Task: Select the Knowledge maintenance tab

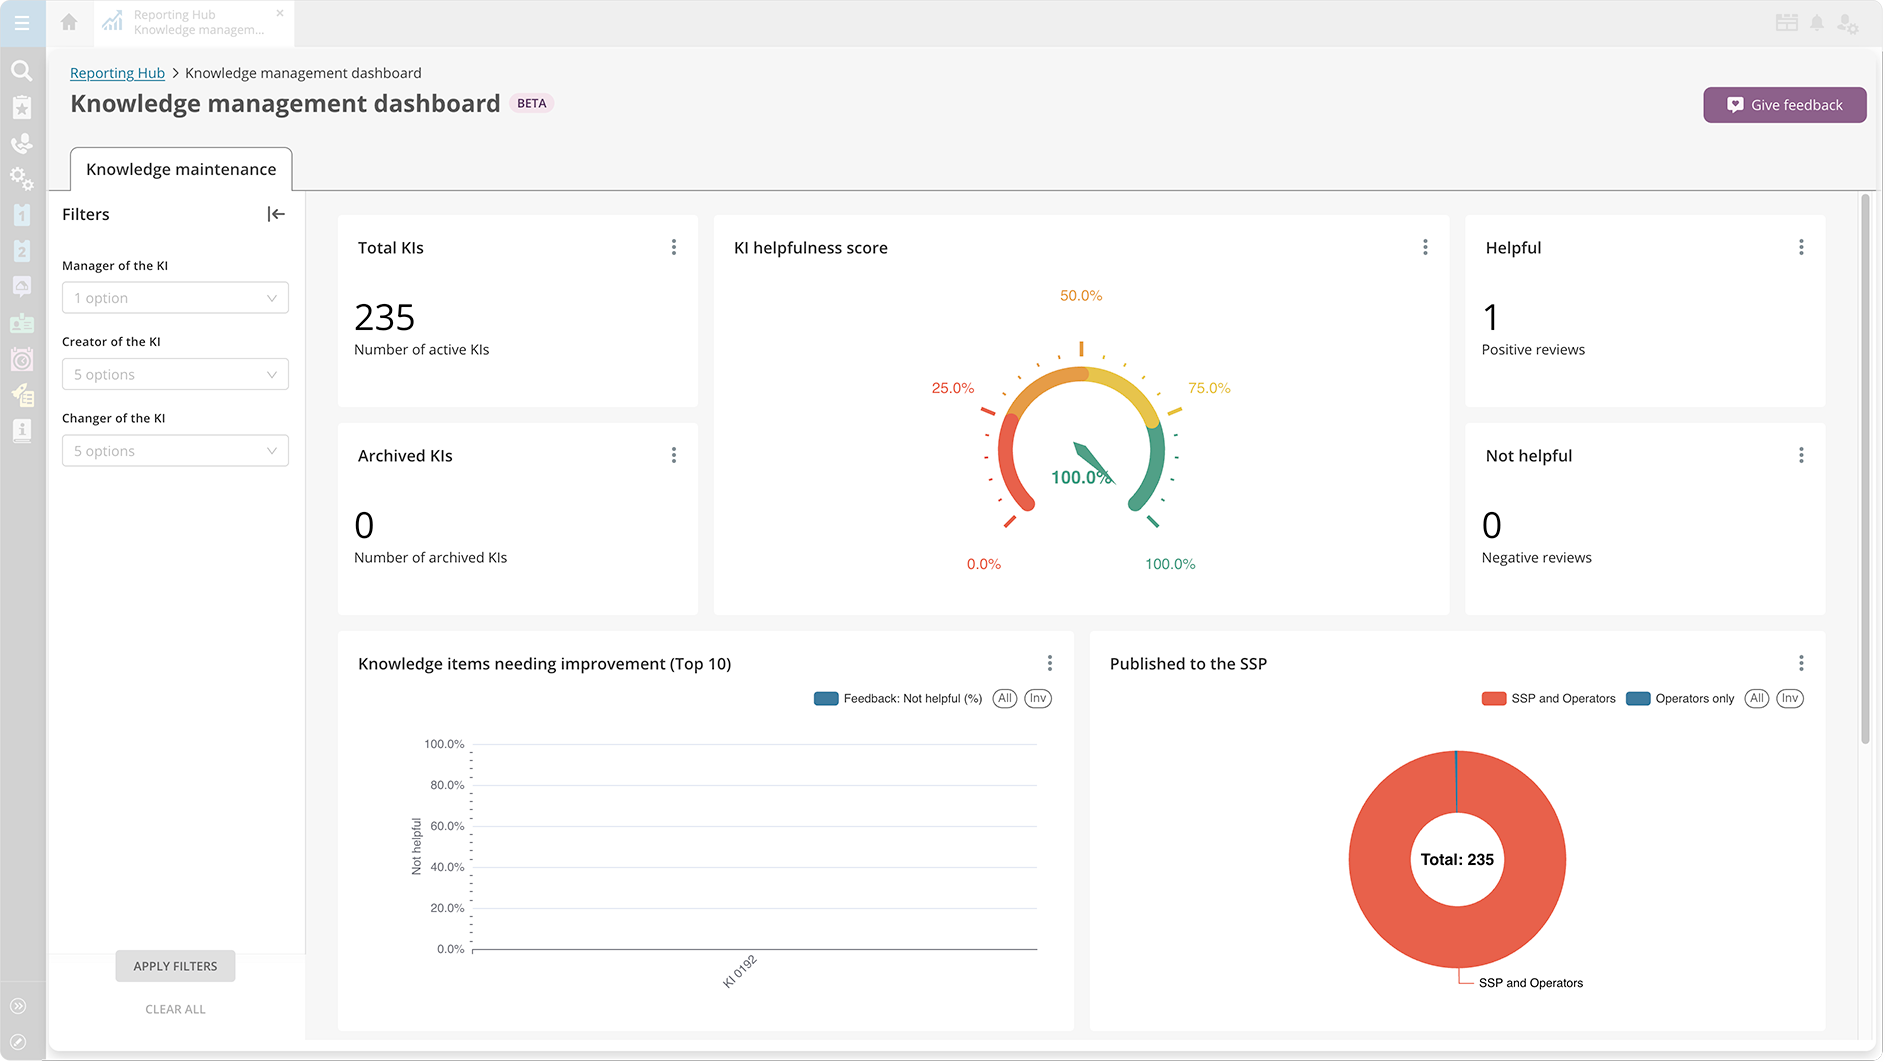Action: coord(181,169)
